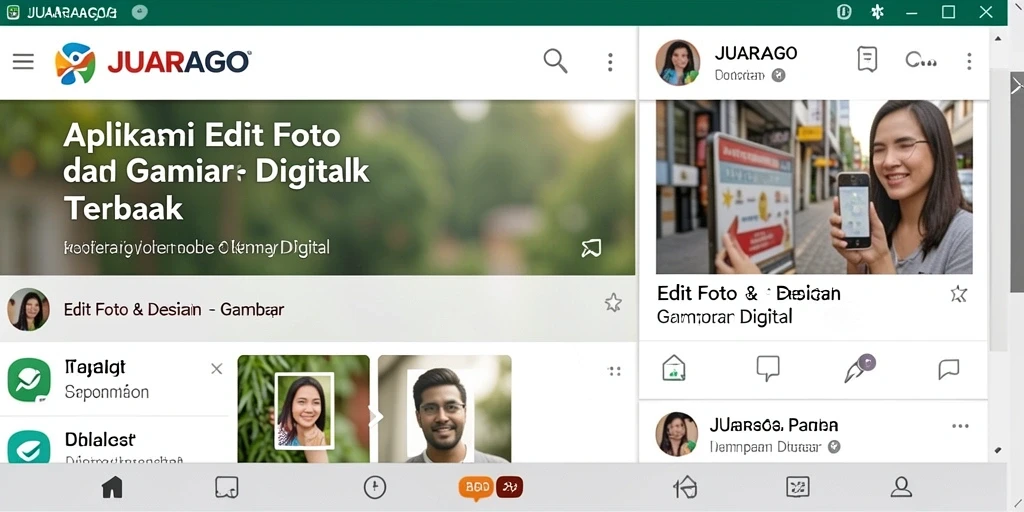Open the tablet-shaped icon in bottom bar
This screenshot has height=512, width=1024.
point(227,487)
